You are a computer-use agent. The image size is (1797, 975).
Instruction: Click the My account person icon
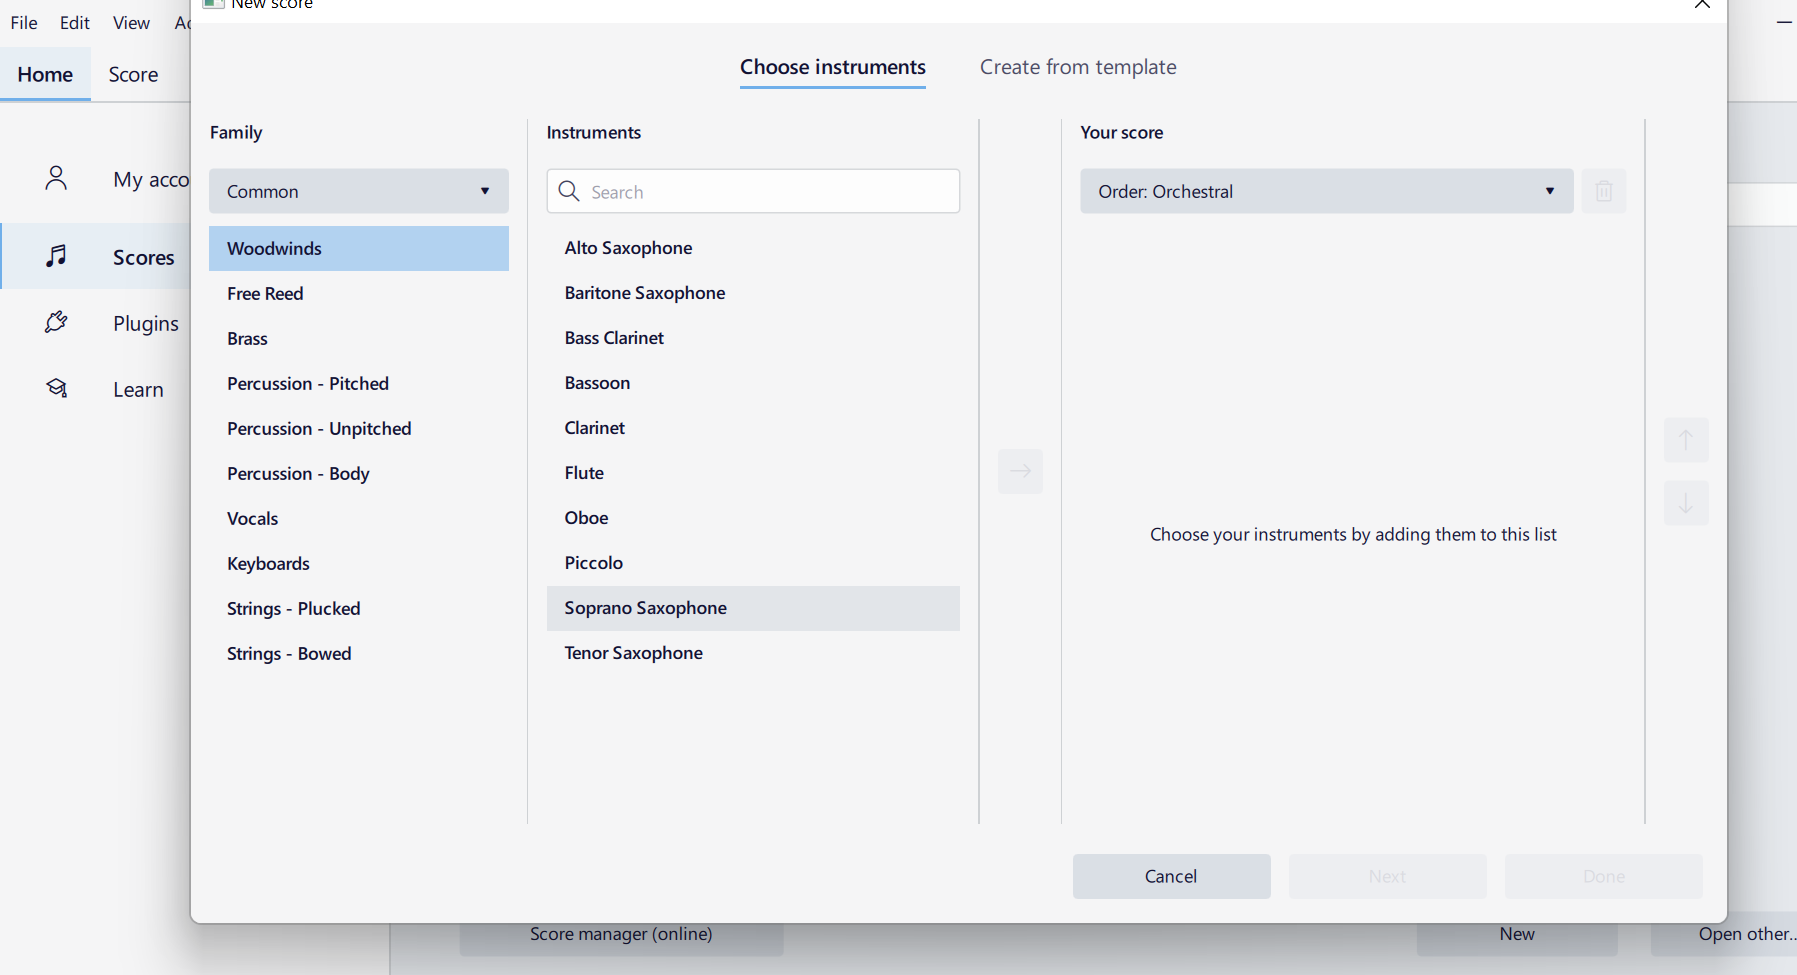(57, 178)
